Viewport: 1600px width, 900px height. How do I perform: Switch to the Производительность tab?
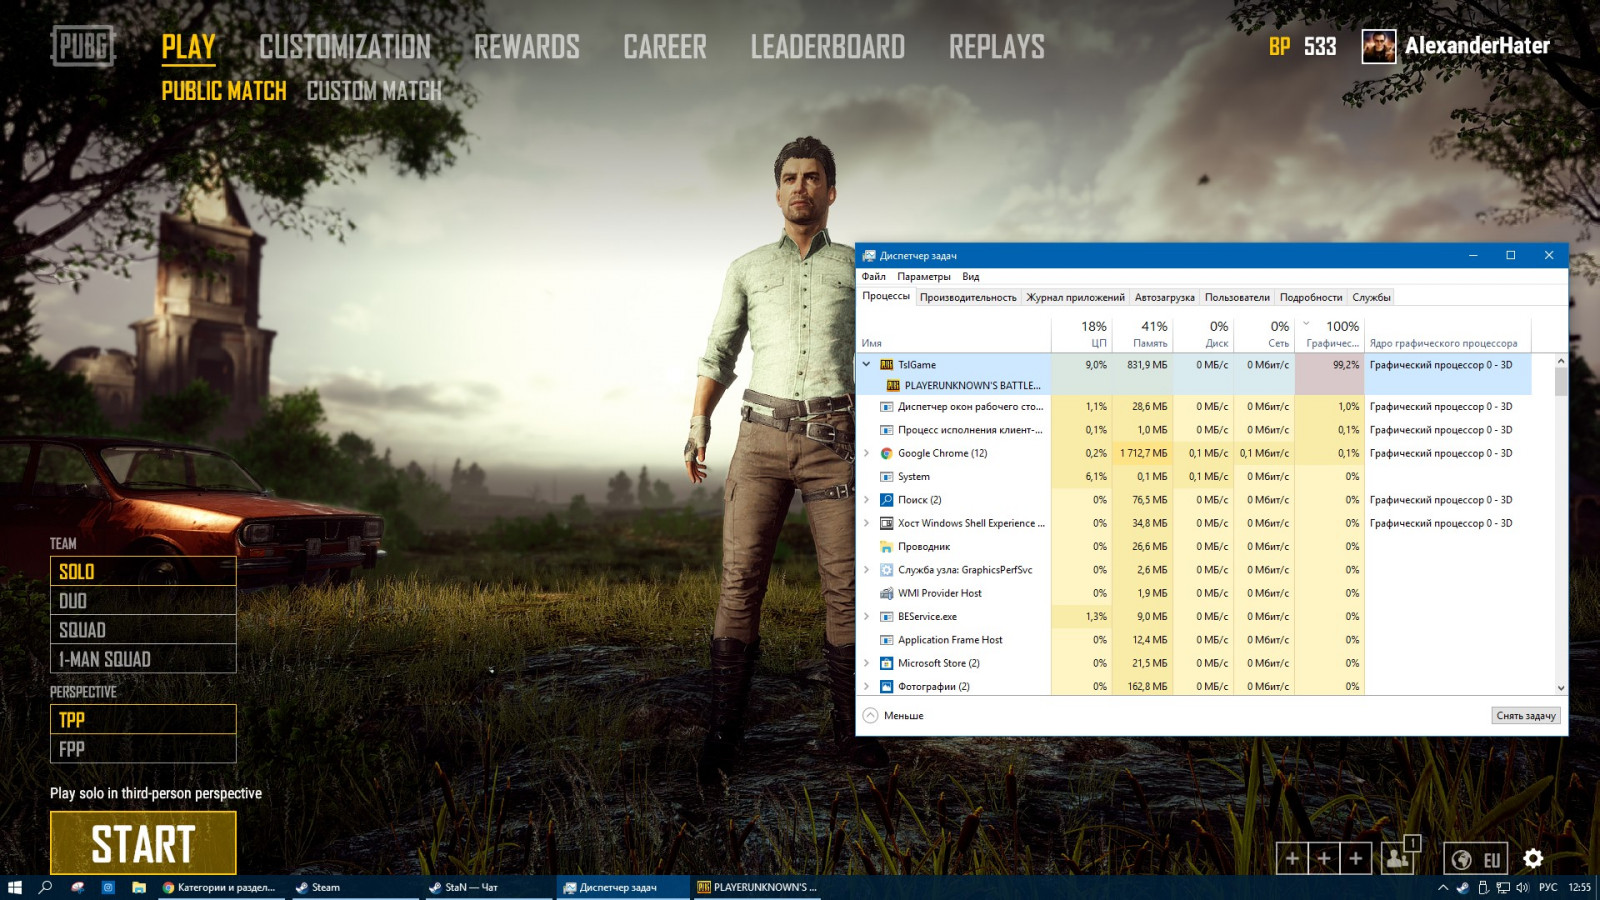[968, 297]
